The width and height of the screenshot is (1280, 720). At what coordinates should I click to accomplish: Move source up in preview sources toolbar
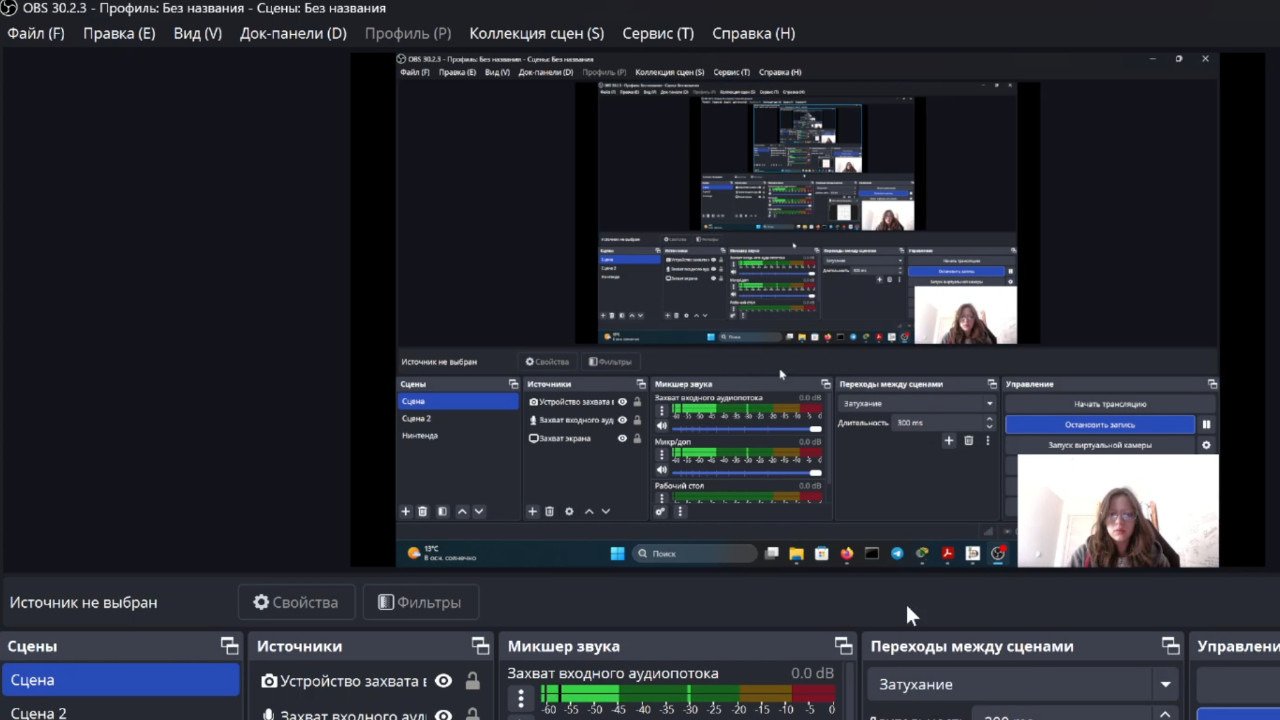[589, 511]
